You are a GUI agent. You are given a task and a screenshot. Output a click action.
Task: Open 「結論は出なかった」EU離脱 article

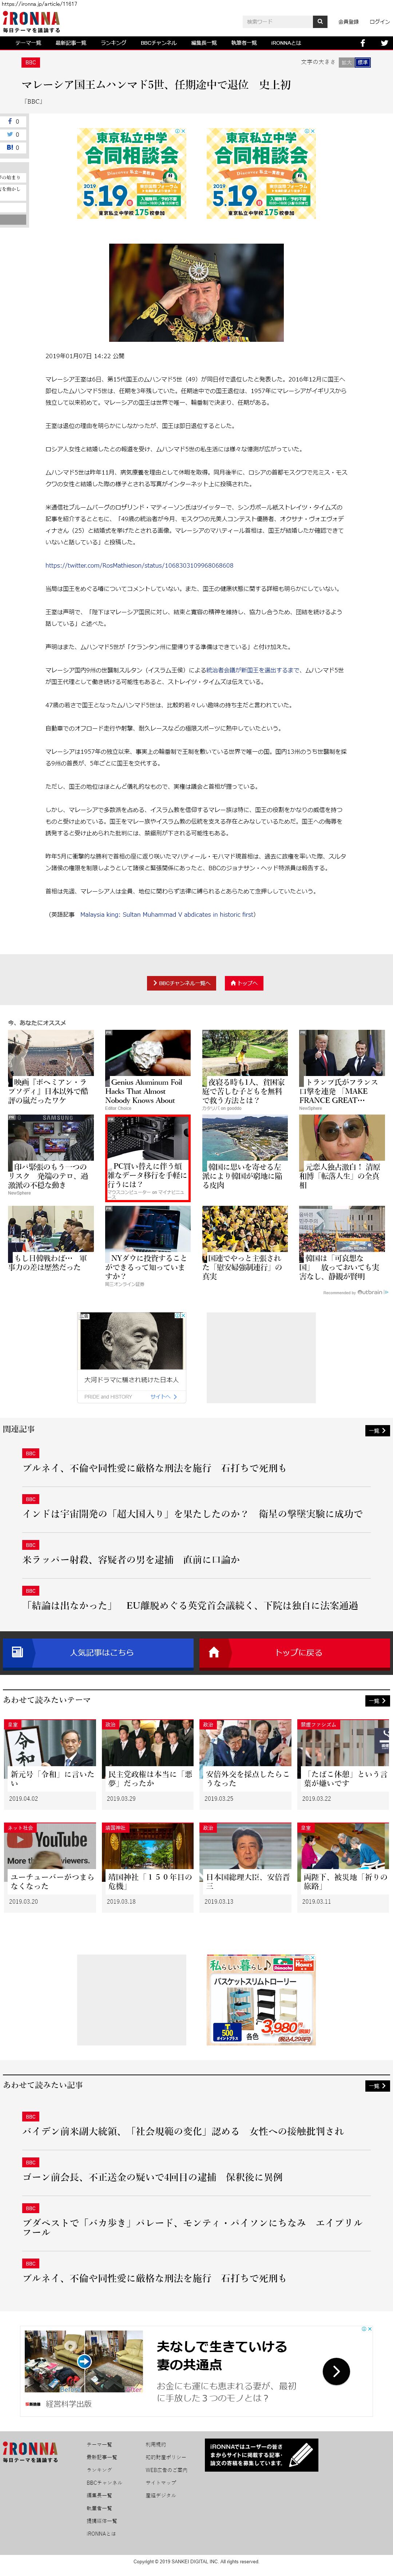(x=190, y=1606)
